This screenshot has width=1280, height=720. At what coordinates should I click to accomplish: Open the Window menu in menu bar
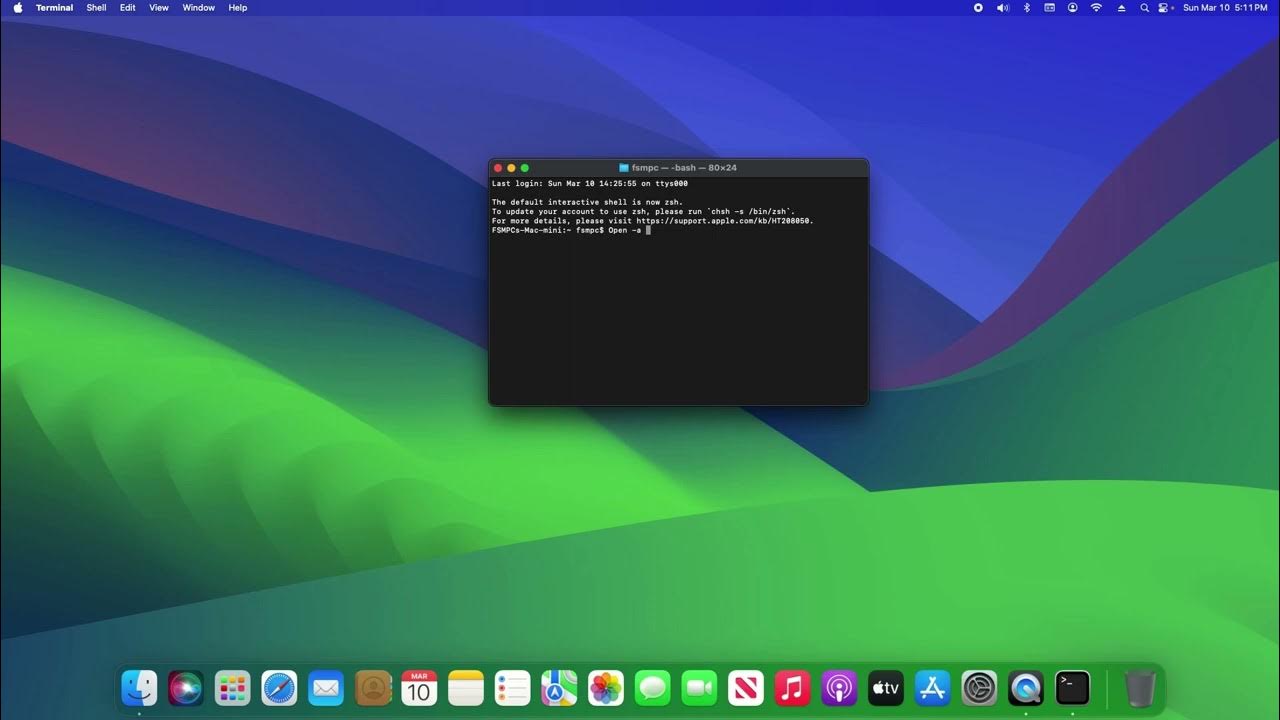pyautogui.click(x=199, y=7)
